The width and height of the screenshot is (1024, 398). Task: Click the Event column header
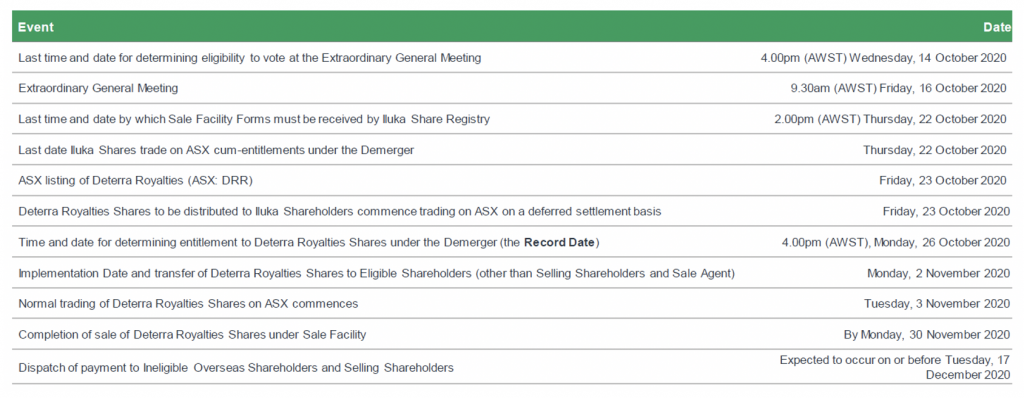click(36, 27)
